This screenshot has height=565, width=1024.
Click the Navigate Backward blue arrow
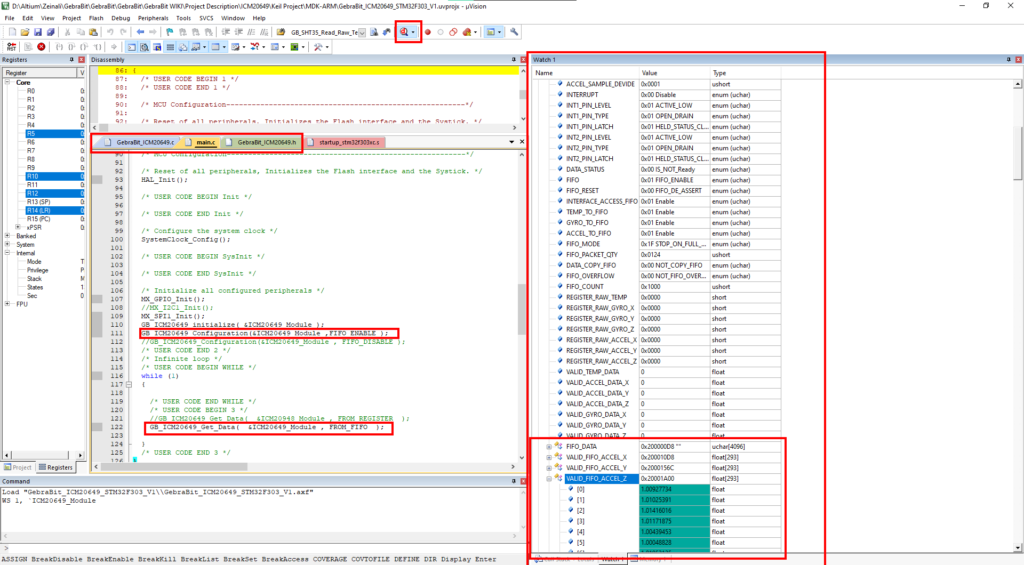[x=140, y=32]
